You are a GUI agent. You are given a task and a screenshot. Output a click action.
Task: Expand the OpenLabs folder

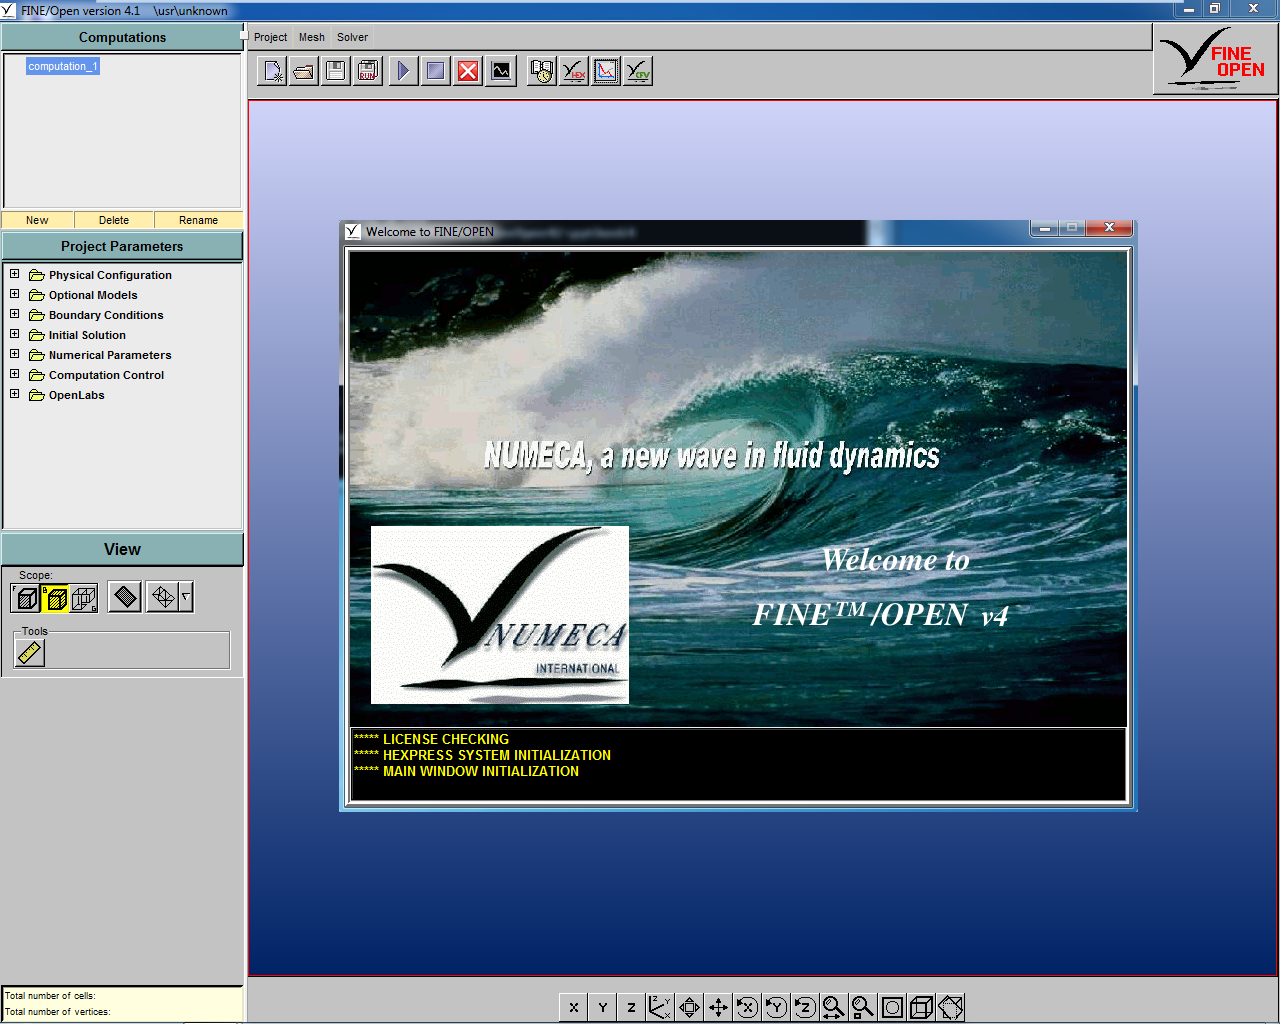pyautogui.click(x=14, y=394)
